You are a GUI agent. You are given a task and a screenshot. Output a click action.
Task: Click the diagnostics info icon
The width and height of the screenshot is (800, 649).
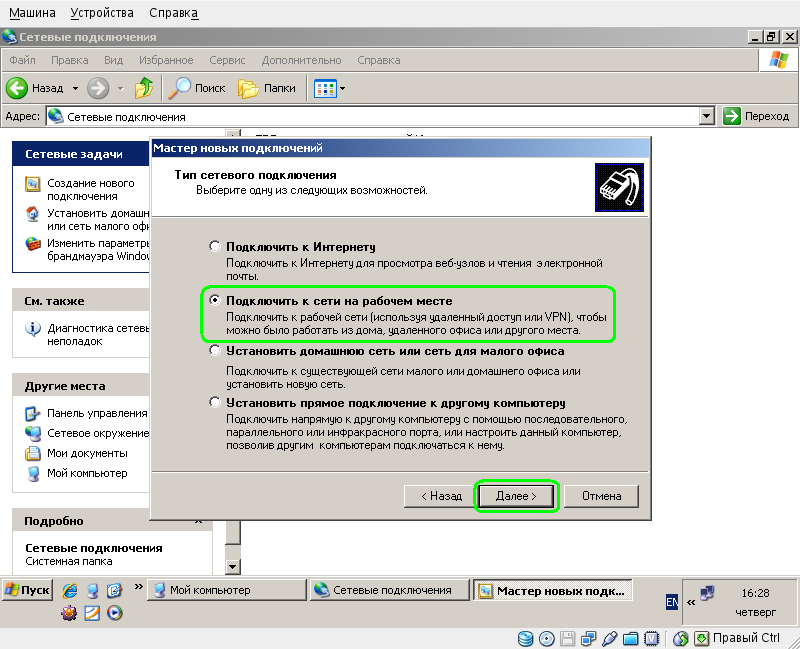[33, 328]
